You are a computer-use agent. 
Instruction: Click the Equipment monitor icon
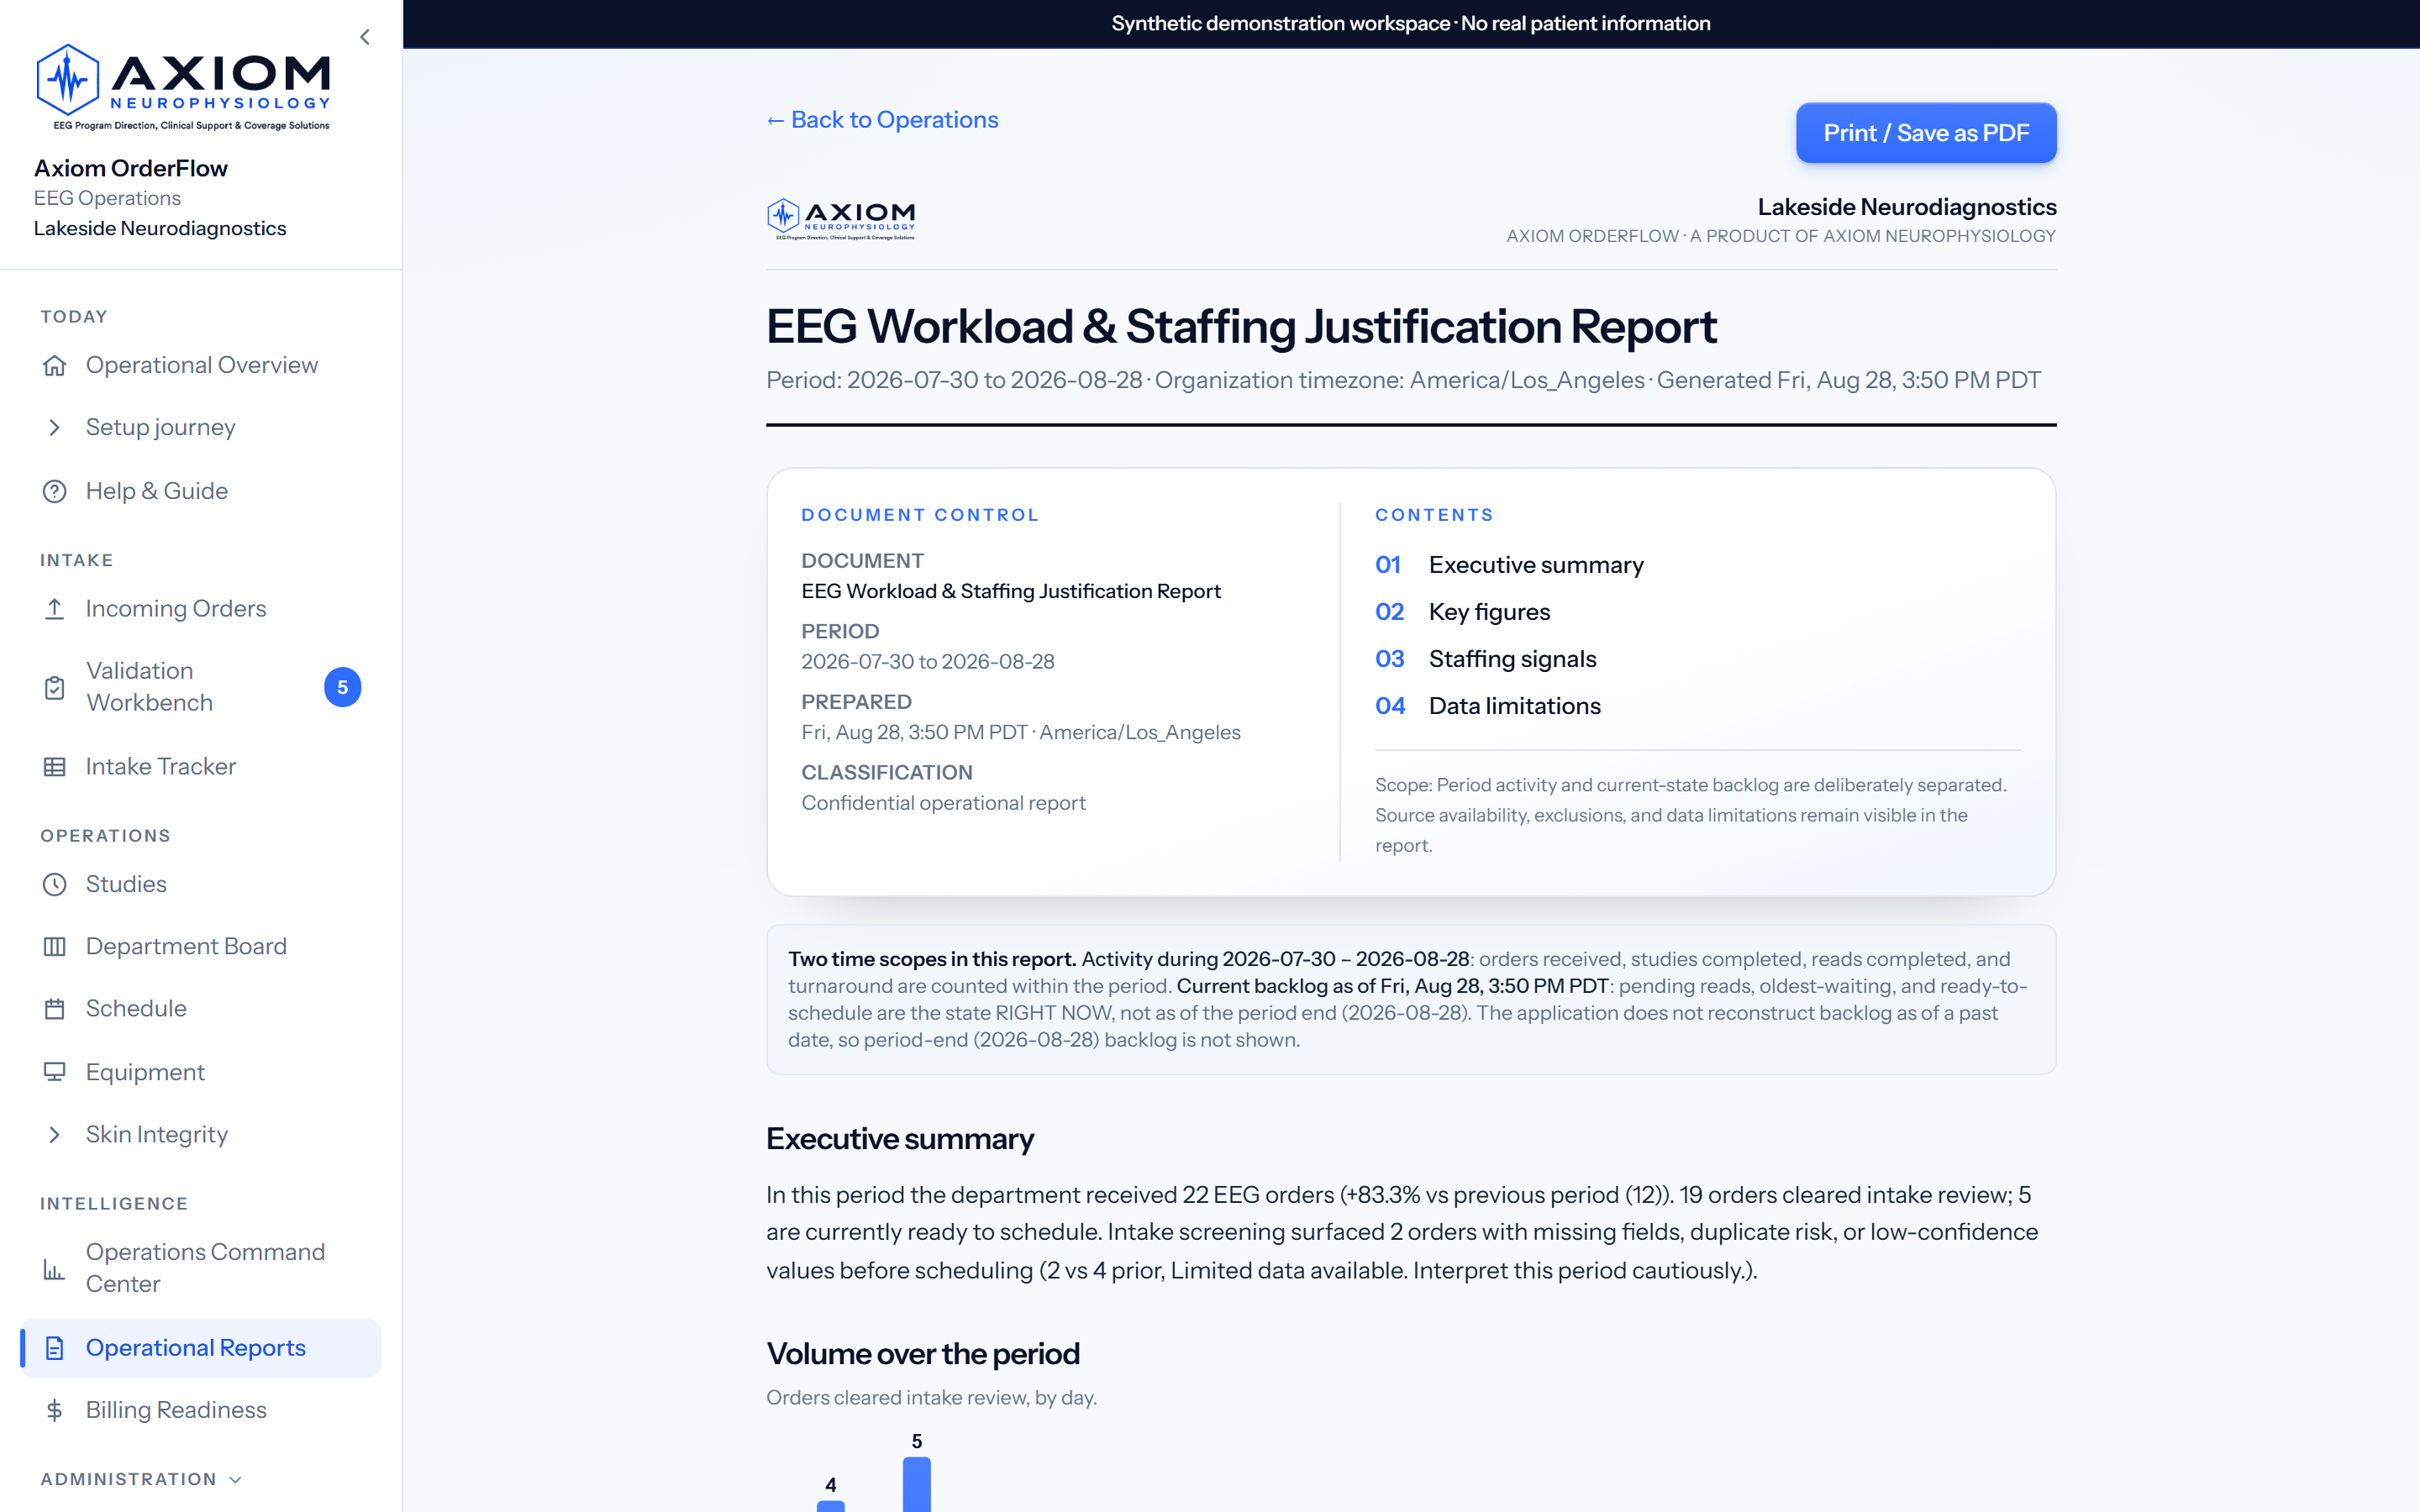tap(55, 1072)
